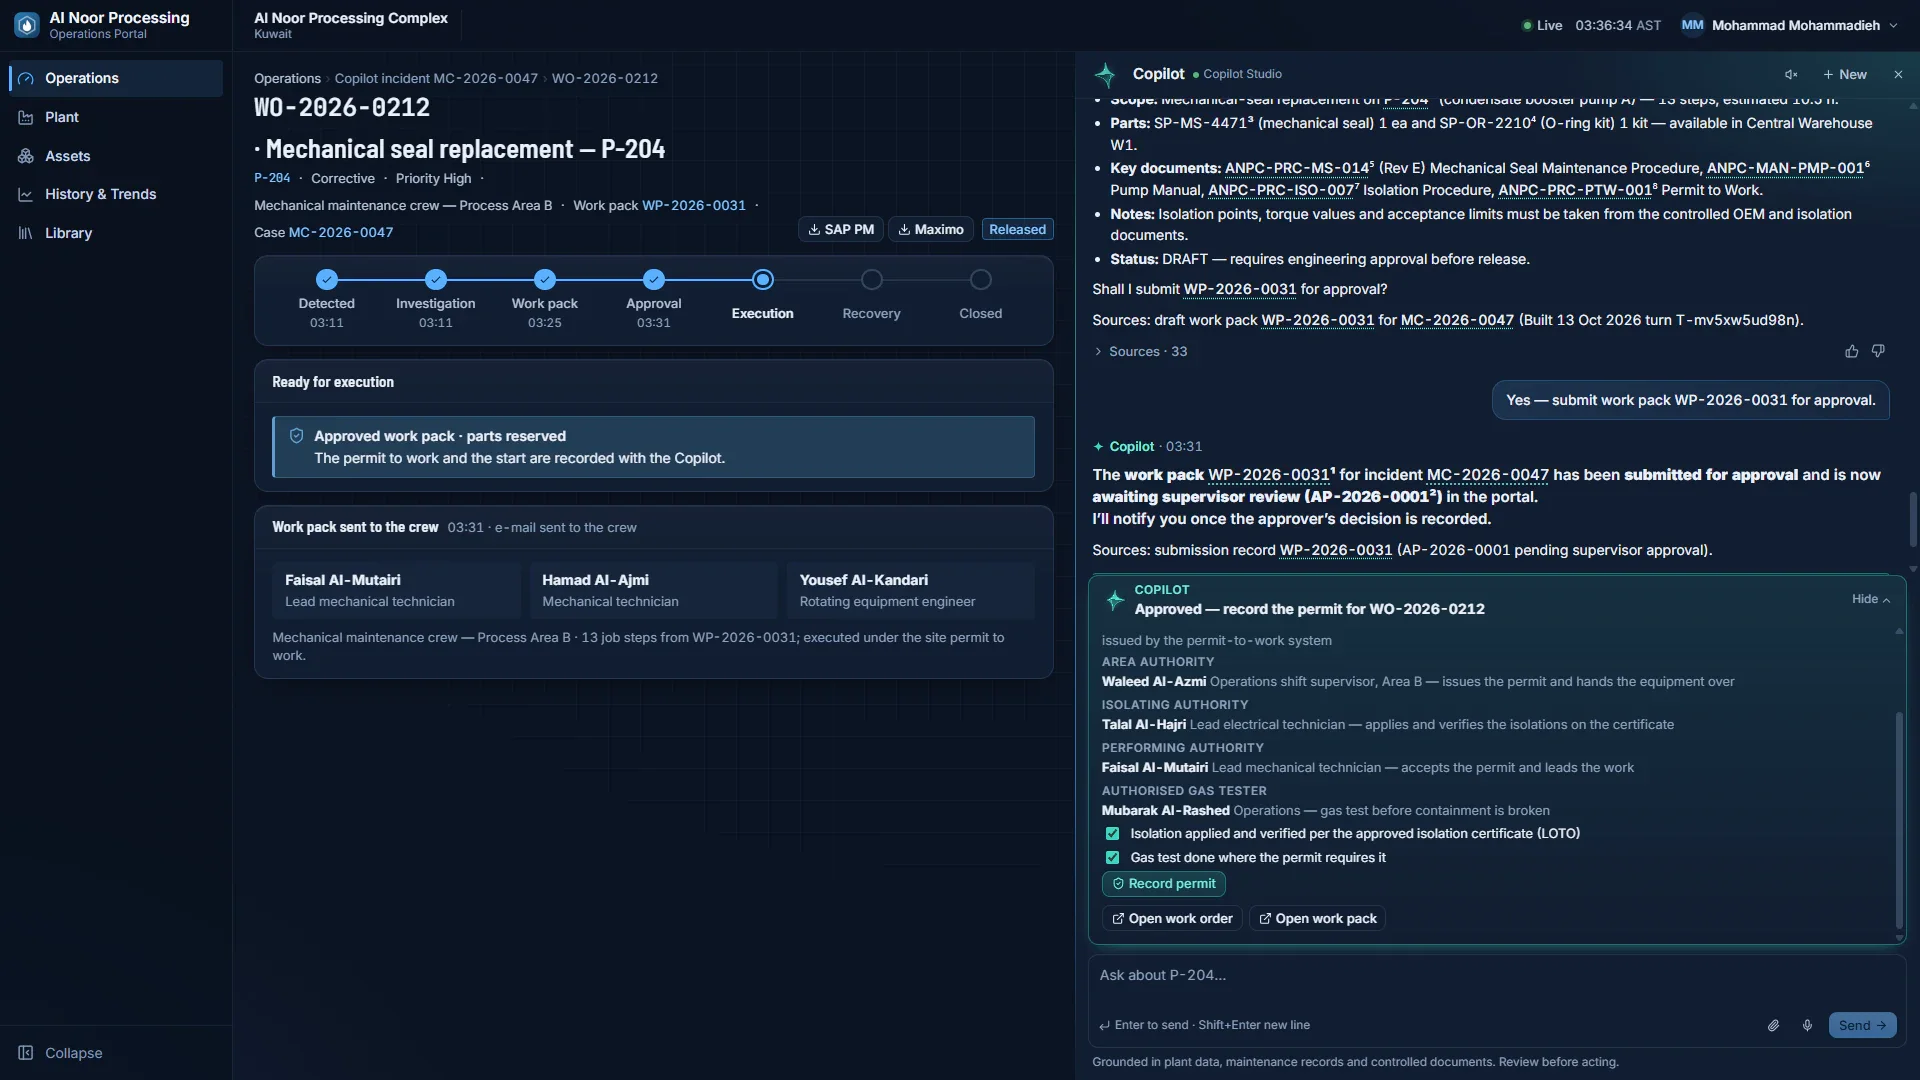
Task: Click the Released status badge
Action: [x=1017, y=229]
